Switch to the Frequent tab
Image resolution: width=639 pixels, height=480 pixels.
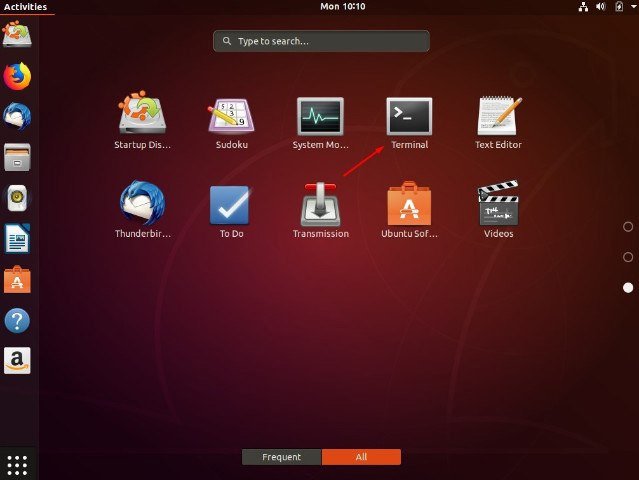point(282,457)
